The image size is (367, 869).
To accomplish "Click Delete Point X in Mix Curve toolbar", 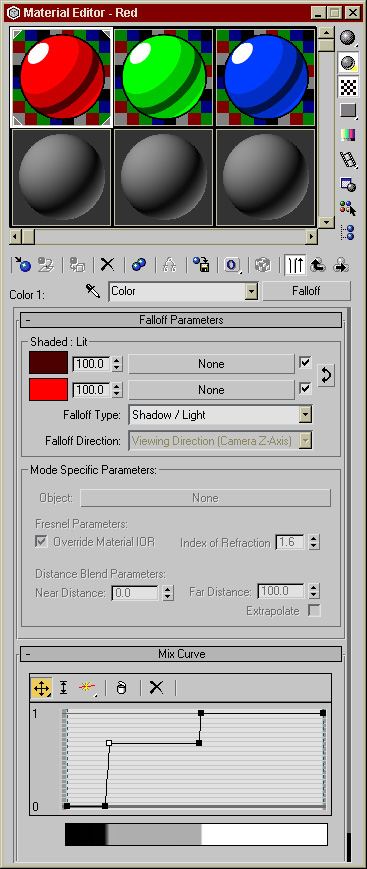I will coord(157,688).
